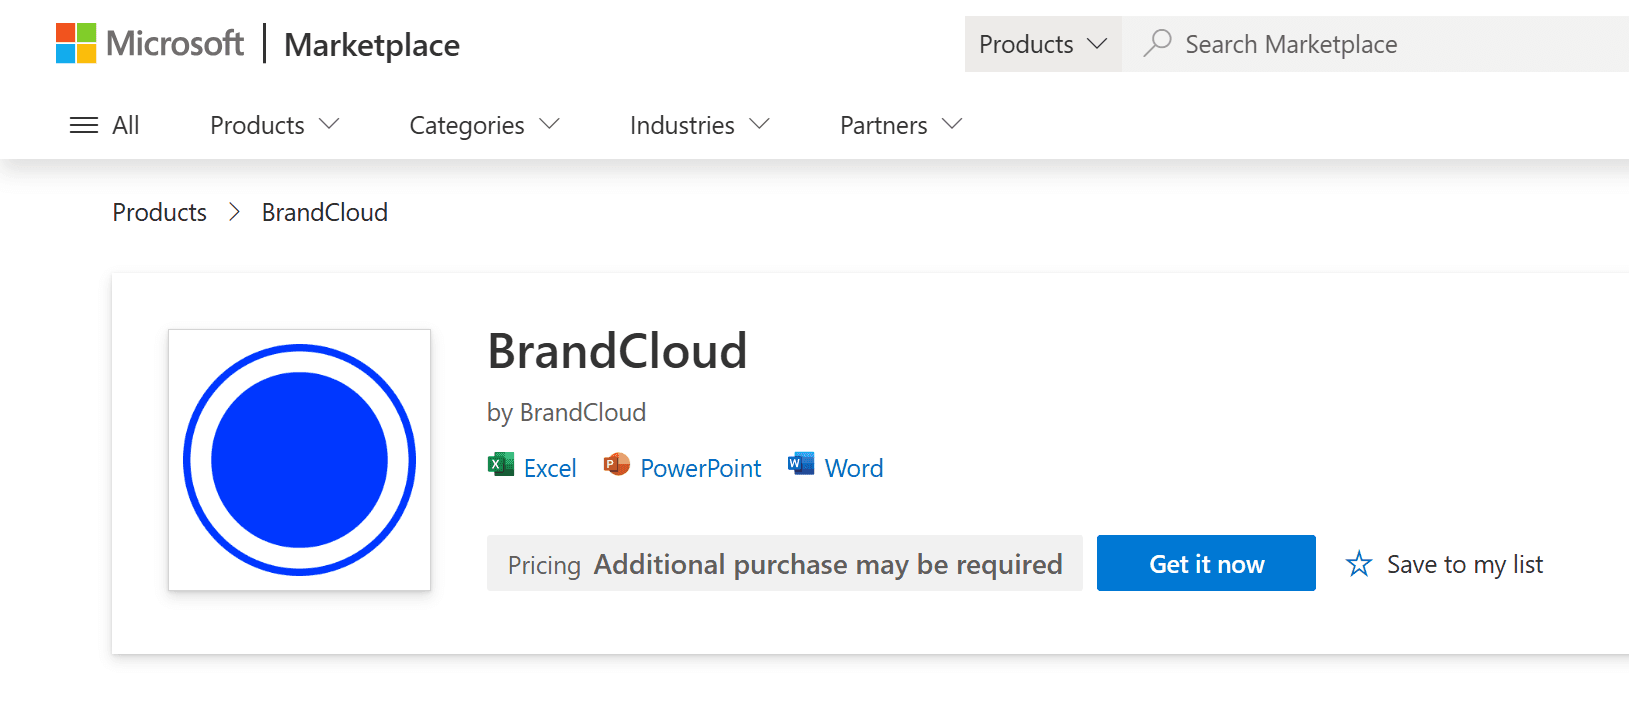
Task: Click the by BrandCloud publisher text
Action: pyautogui.click(x=567, y=412)
